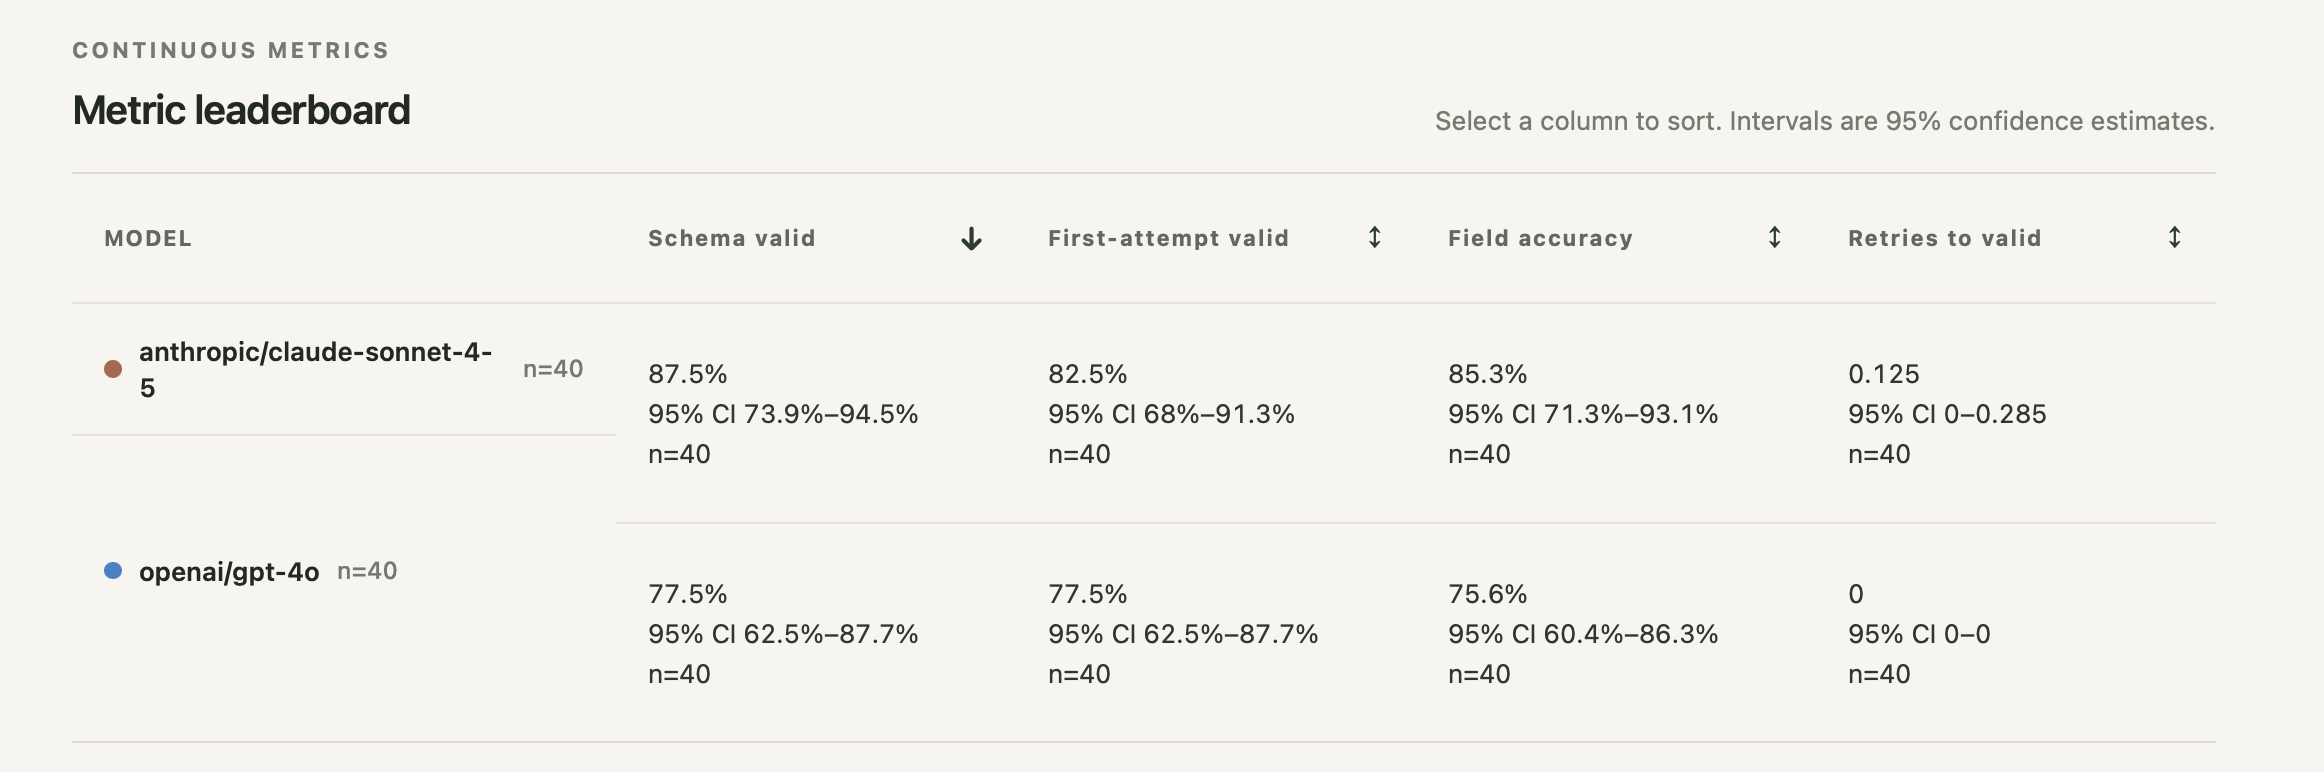Click the 0.125 Retries to valid value
Screen dimensions: 2324x772
tap(1884, 374)
